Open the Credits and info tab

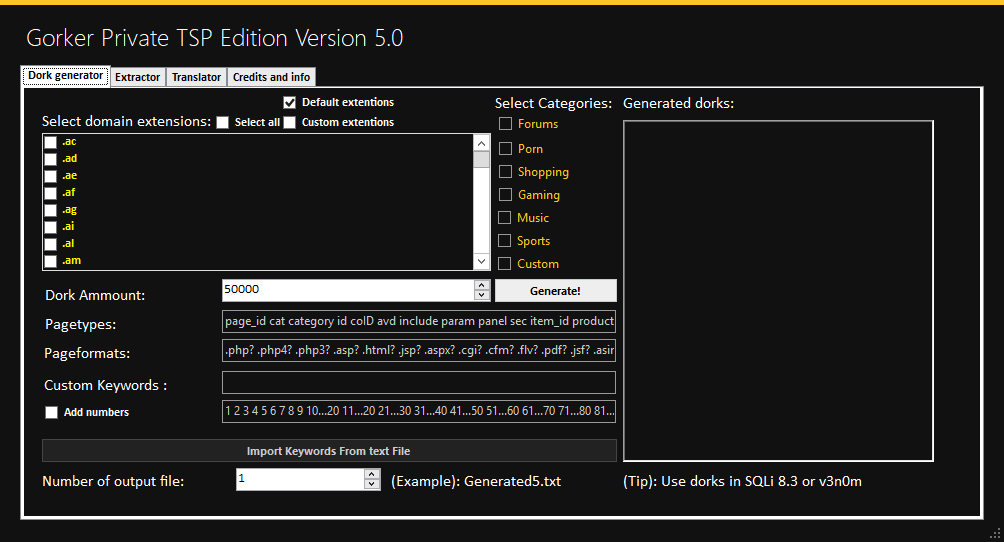point(271,77)
